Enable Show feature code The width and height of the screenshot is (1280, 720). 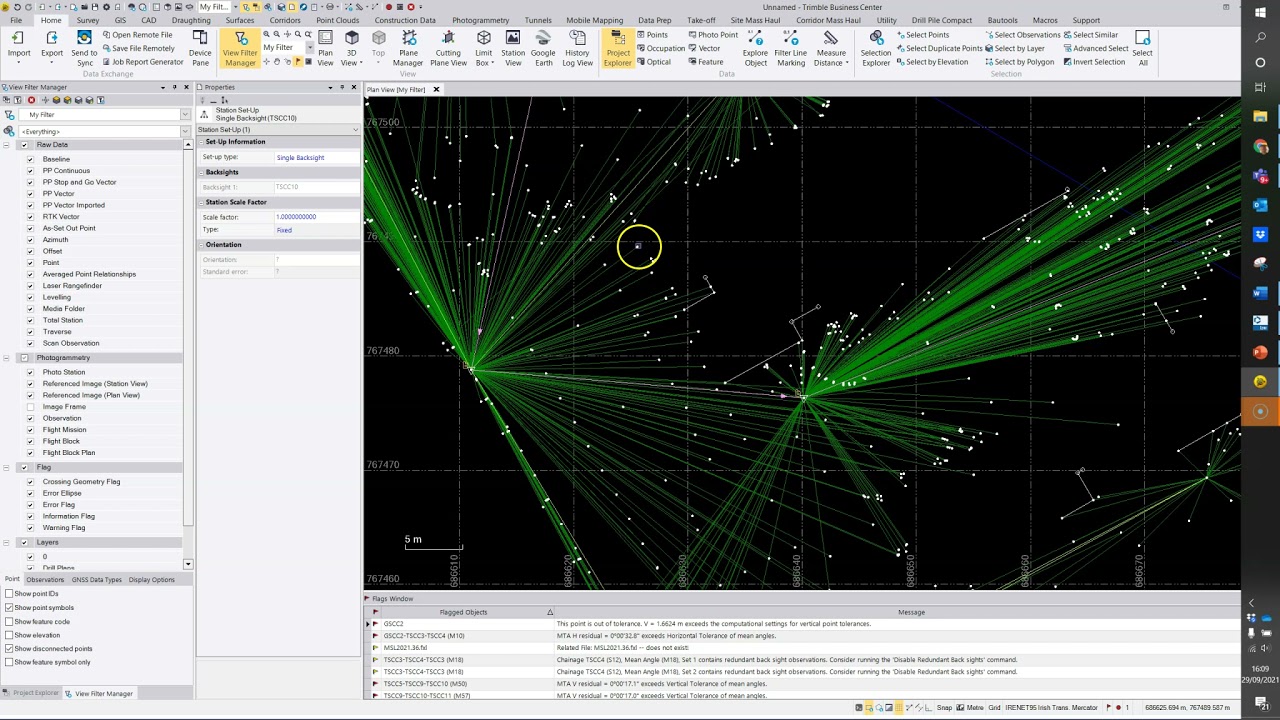point(9,622)
